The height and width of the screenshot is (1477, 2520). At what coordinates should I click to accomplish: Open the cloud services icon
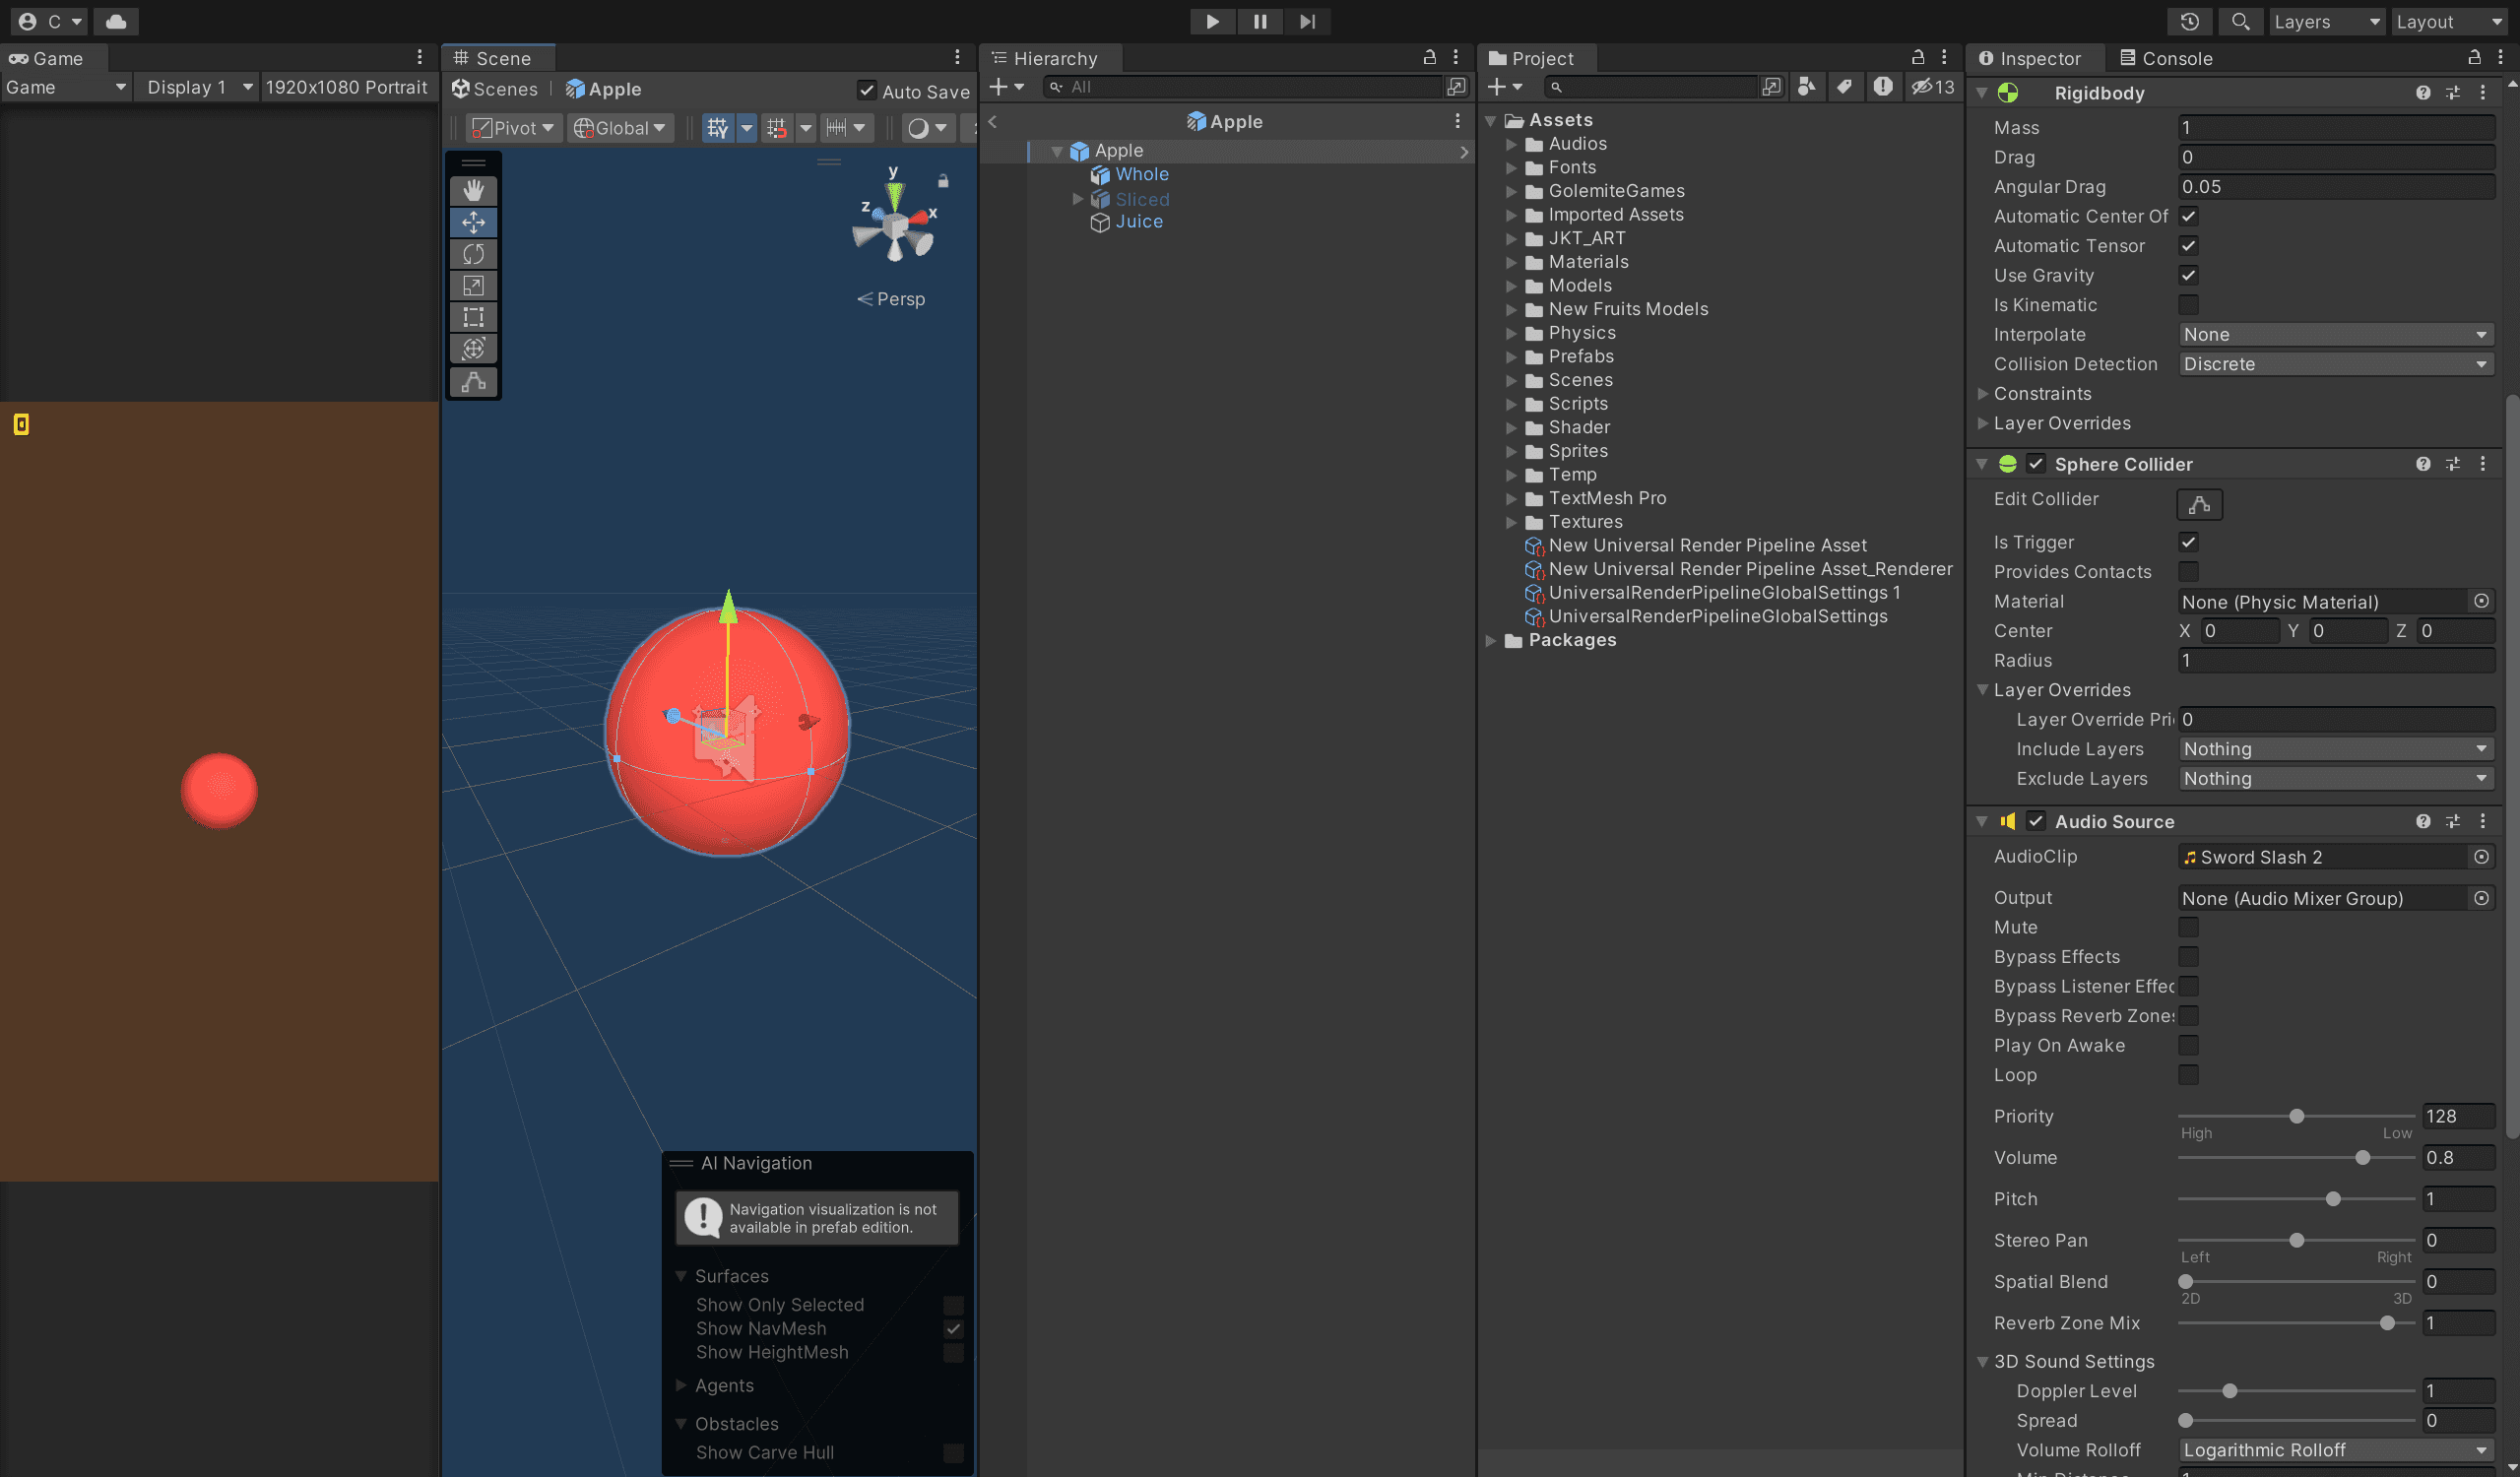coord(116,21)
